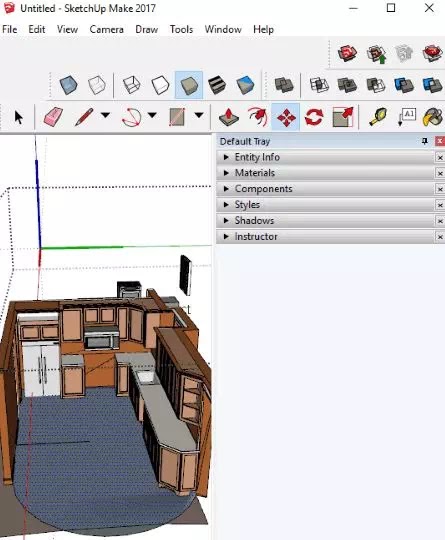Click the Trim solid tool
445x540 pixels.
pyautogui.click(x=404, y=85)
